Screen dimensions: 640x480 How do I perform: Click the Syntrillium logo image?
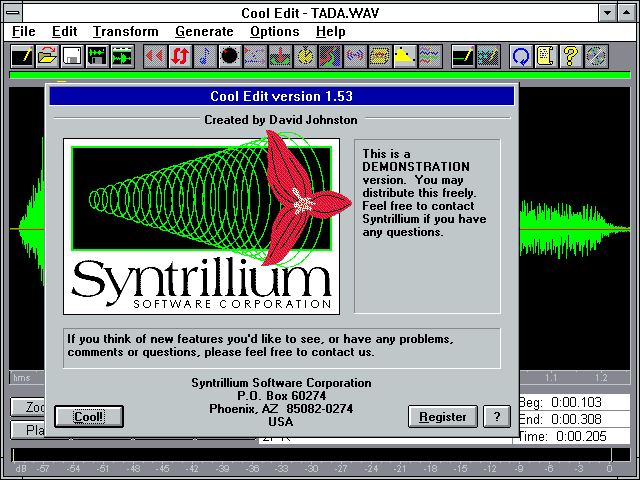click(x=202, y=226)
